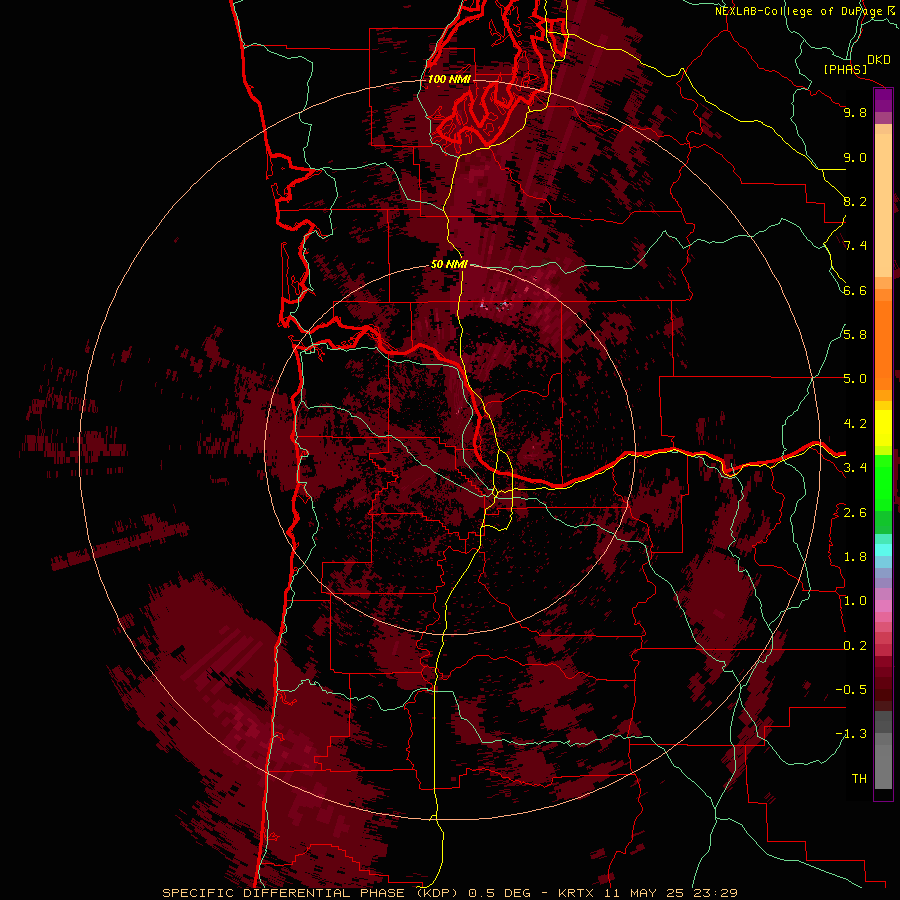Screen dimensions: 900x900
Task: Click the 2.6 value on the legend
Action: (x=855, y=512)
